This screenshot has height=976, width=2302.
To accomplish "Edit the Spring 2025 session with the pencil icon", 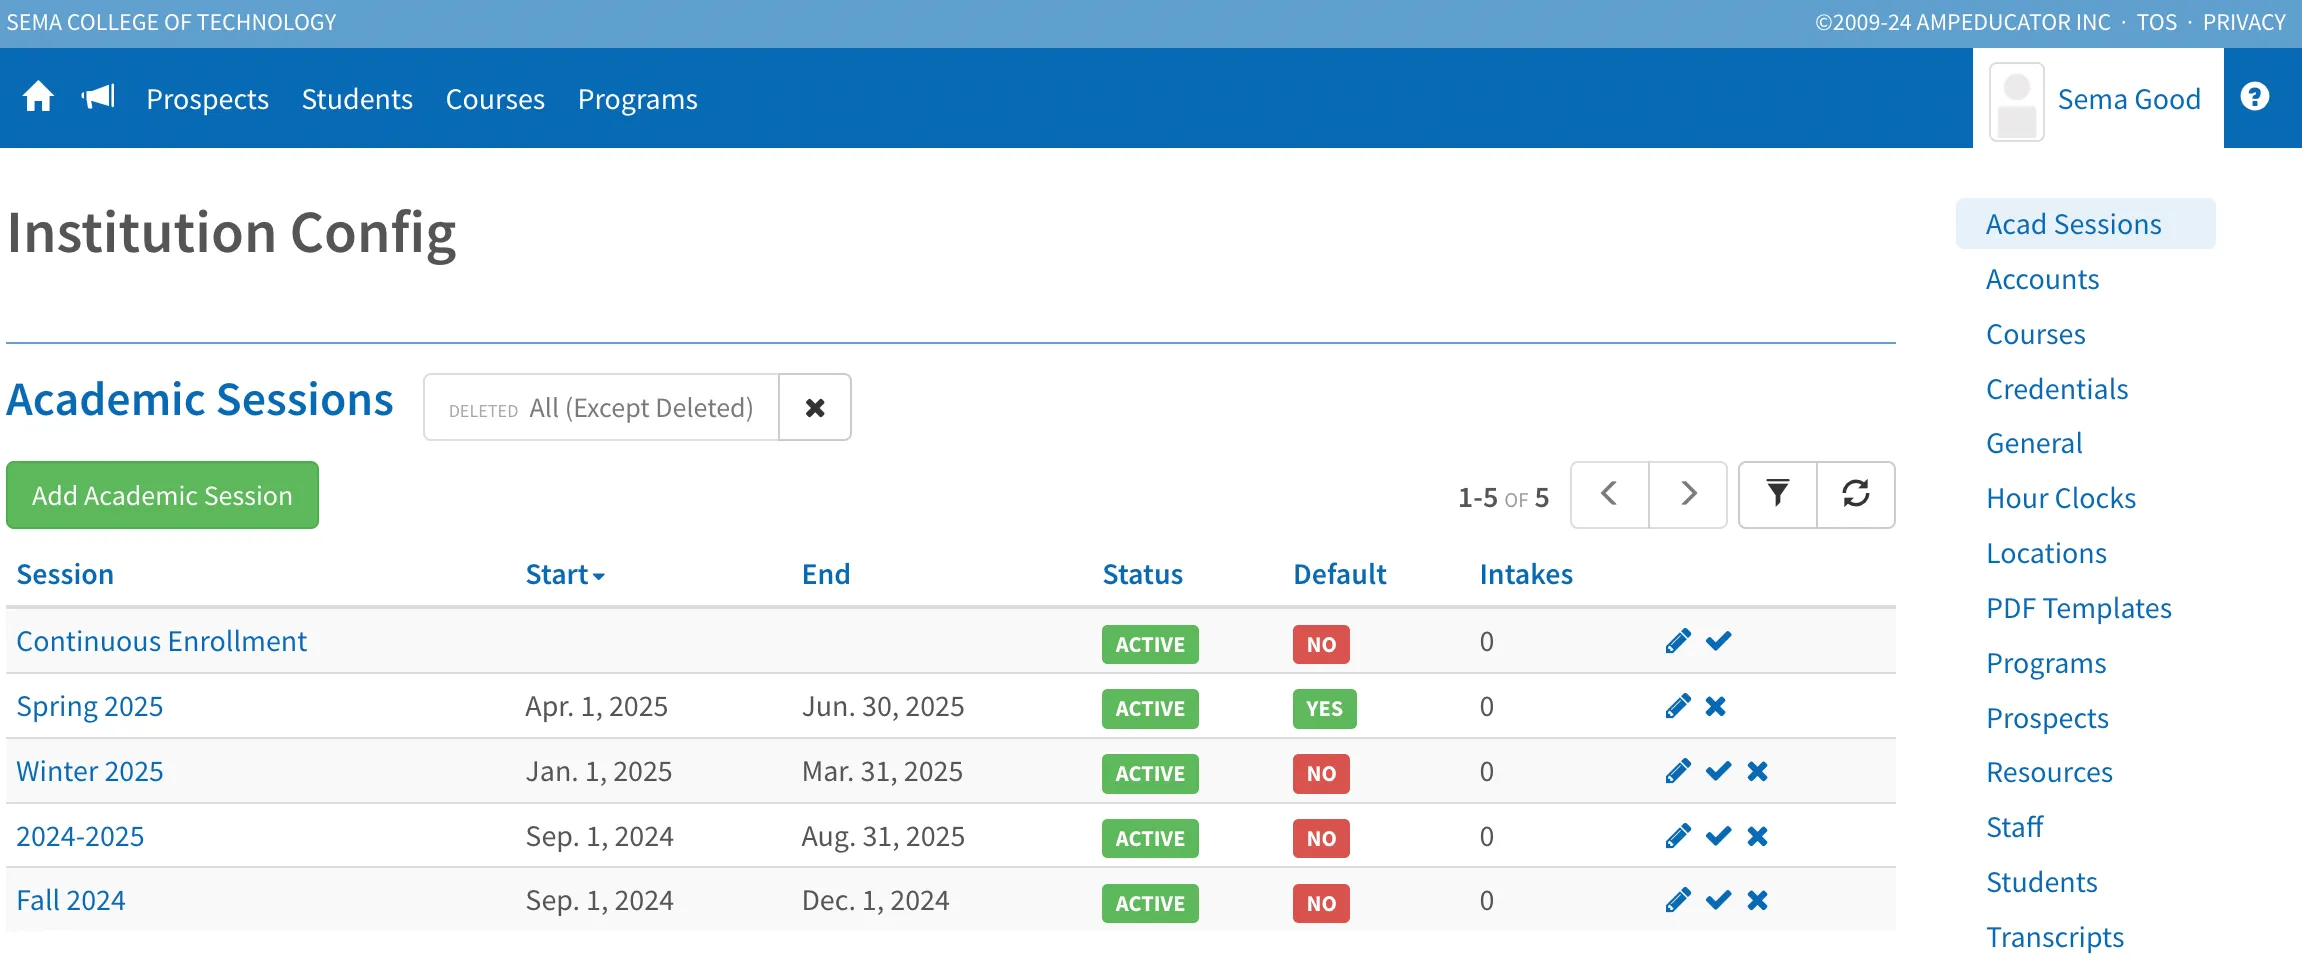I will pyautogui.click(x=1678, y=706).
